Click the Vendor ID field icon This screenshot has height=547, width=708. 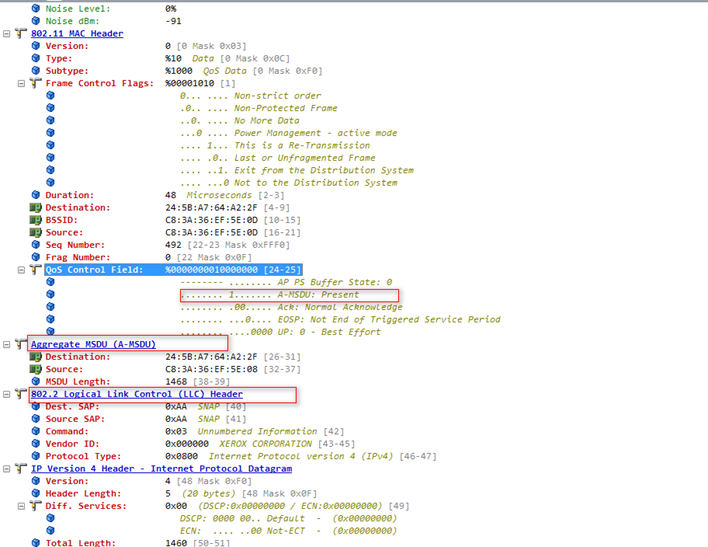tap(36, 444)
